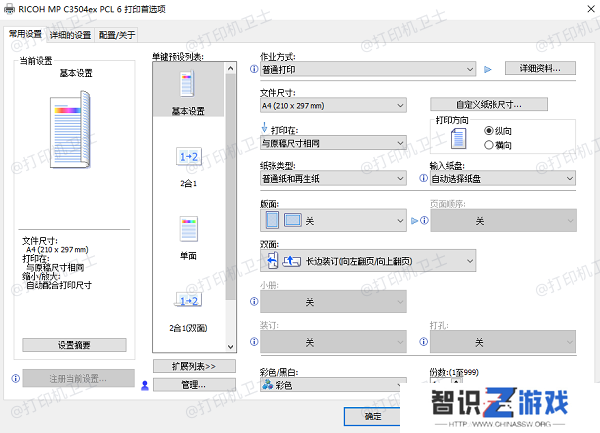Click the user icon beside 管理
The height and width of the screenshot is (433, 600).
(145, 386)
